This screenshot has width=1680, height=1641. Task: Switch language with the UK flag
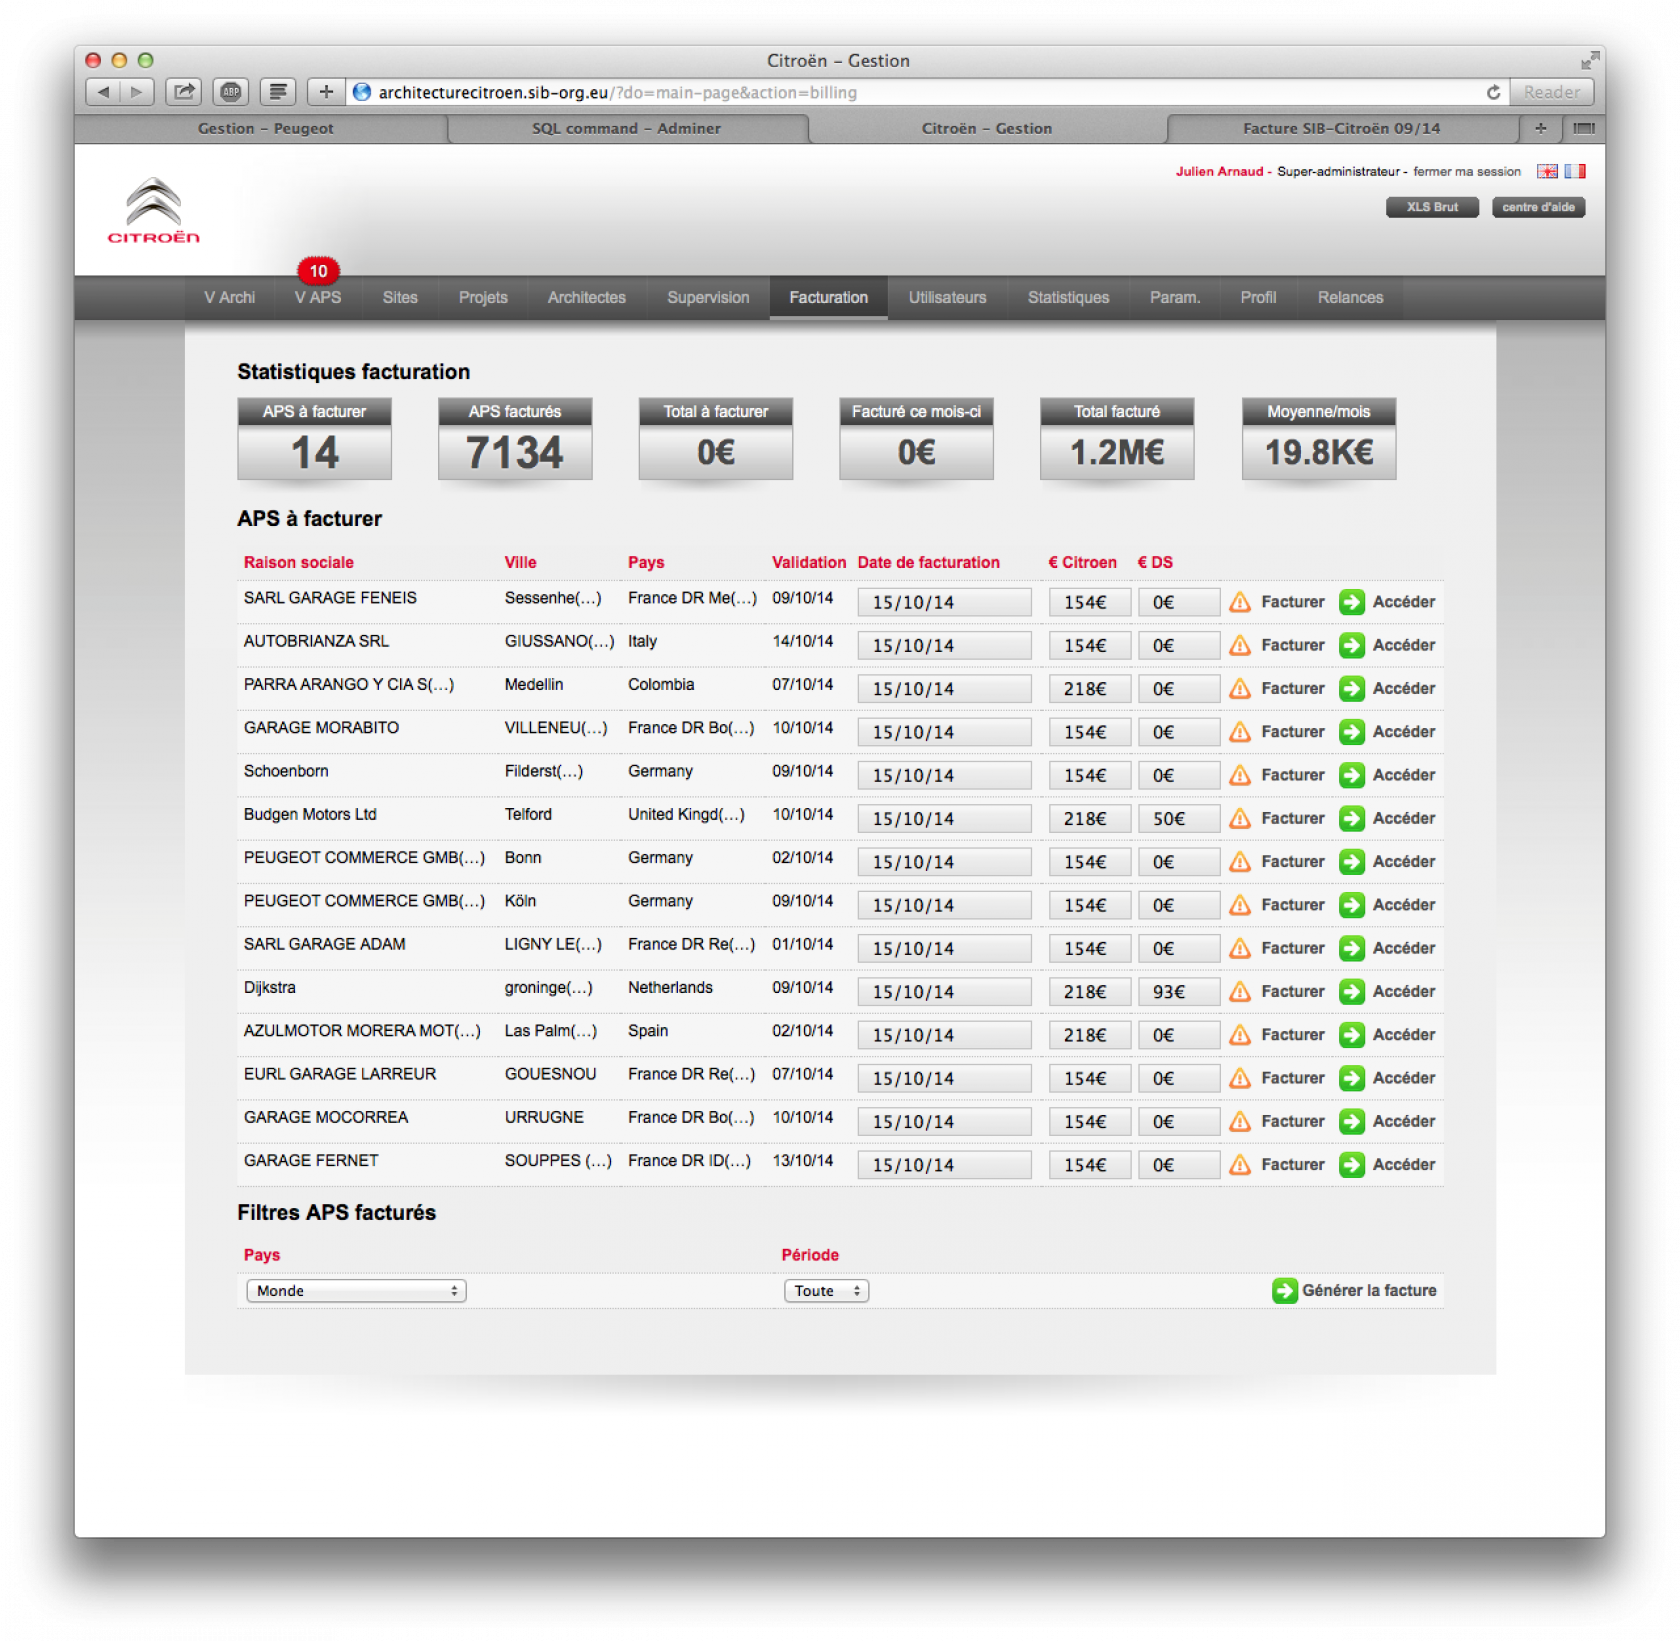[1547, 171]
